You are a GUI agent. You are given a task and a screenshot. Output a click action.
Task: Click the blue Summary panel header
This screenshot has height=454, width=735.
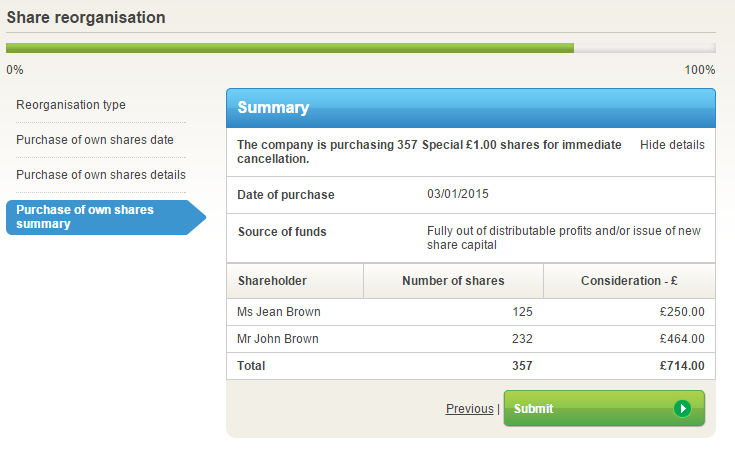click(x=471, y=108)
